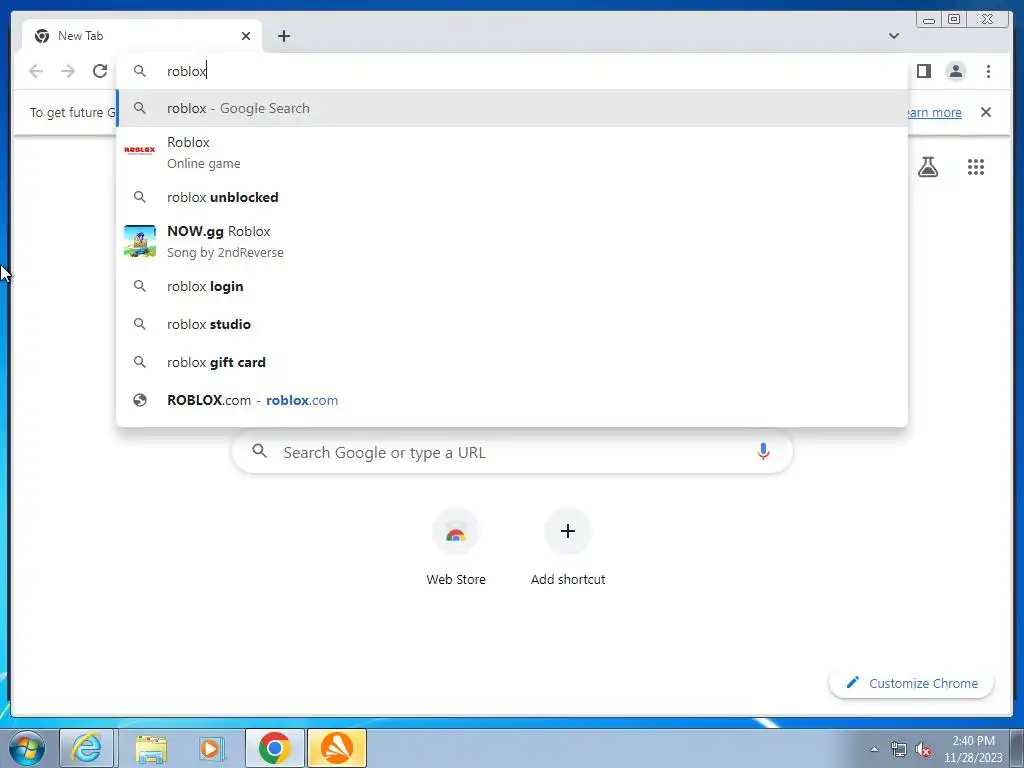Open Chrome's three-dot menu
Image resolution: width=1024 pixels, height=768 pixels.
[x=988, y=71]
